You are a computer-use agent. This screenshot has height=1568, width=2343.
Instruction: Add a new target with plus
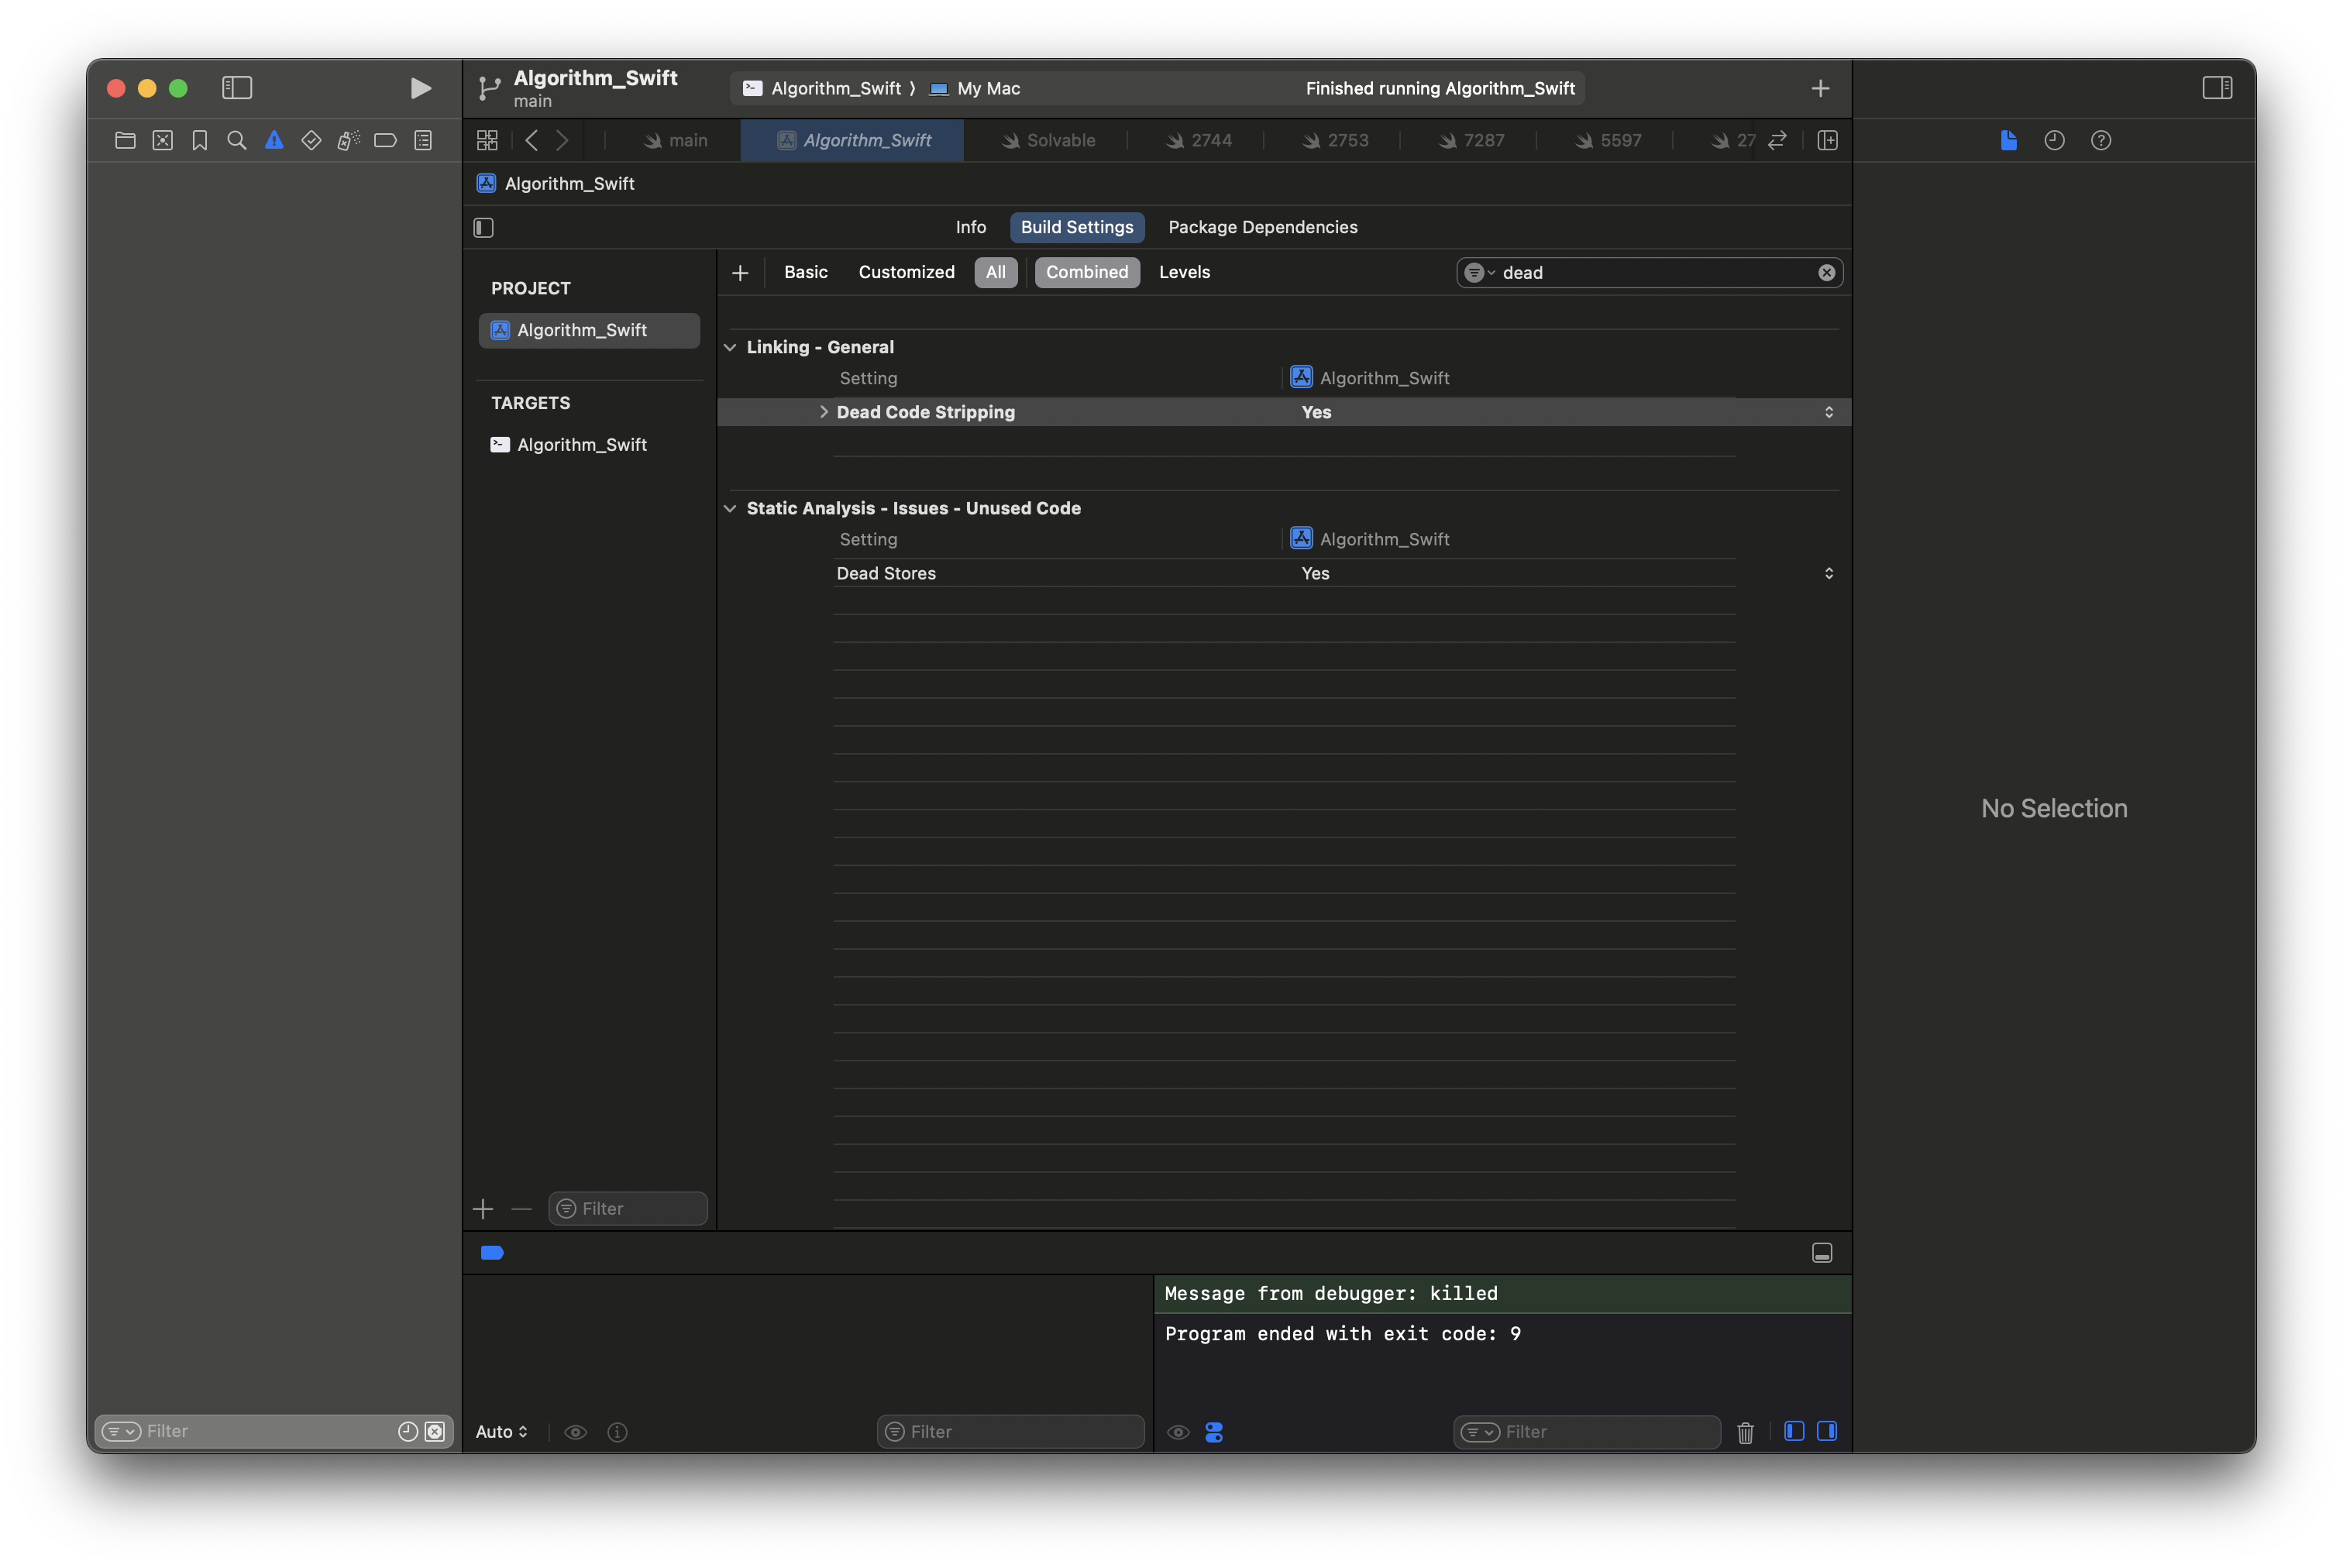coord(483,1209)
